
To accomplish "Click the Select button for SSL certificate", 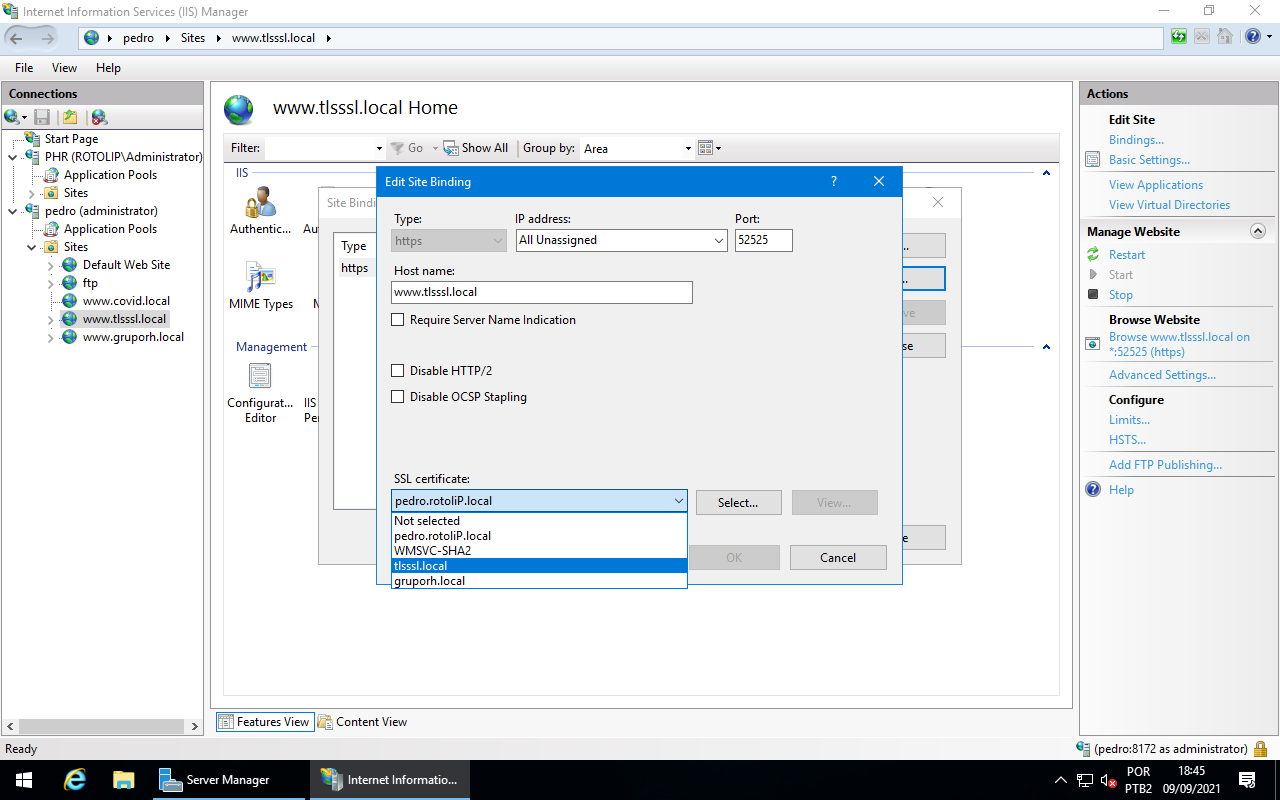I will pyautogui.click(x=738, y=502).
